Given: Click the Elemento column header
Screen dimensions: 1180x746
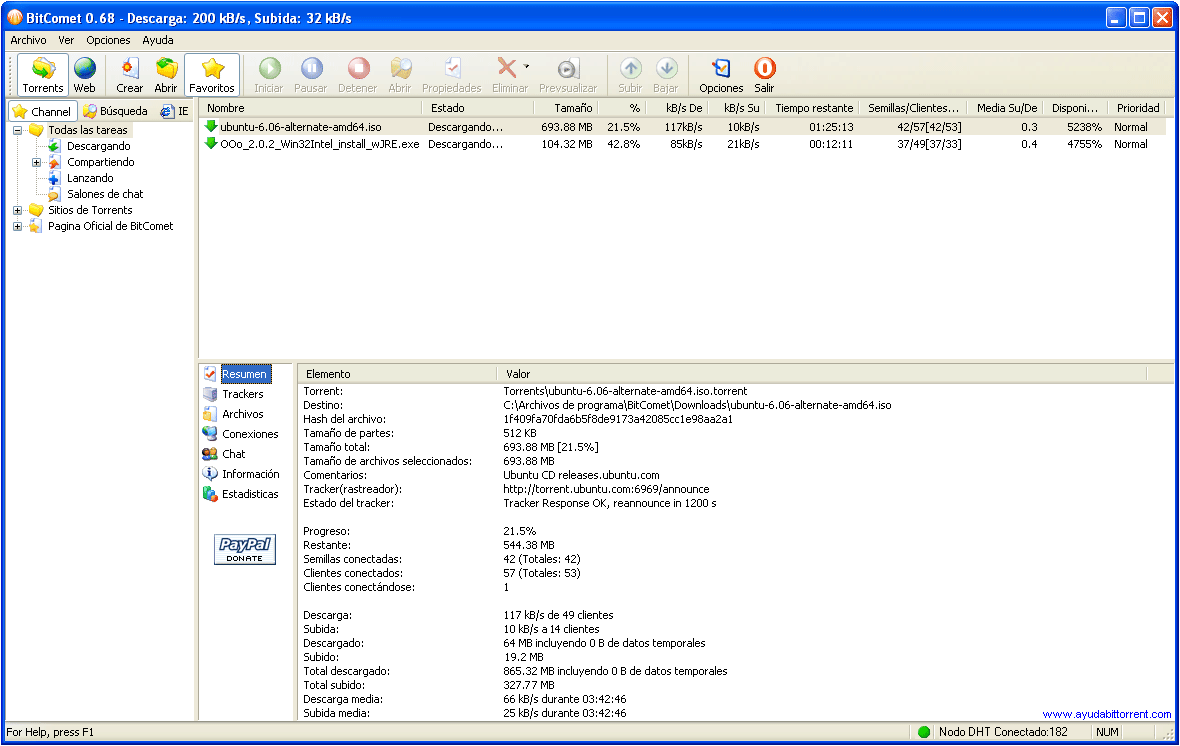Looking at the screenshot, I should [x=397, y=374].
